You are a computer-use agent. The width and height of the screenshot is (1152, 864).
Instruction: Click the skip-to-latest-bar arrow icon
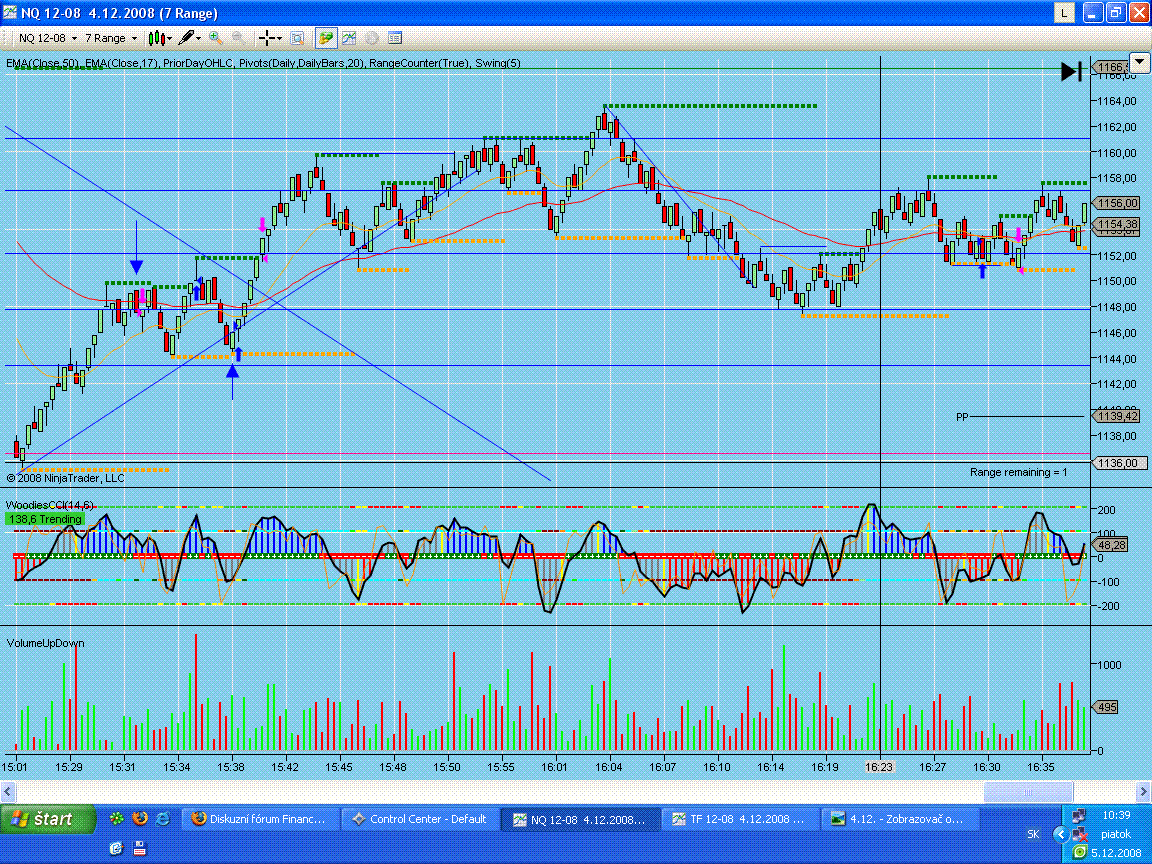[x=1071, y=71]
